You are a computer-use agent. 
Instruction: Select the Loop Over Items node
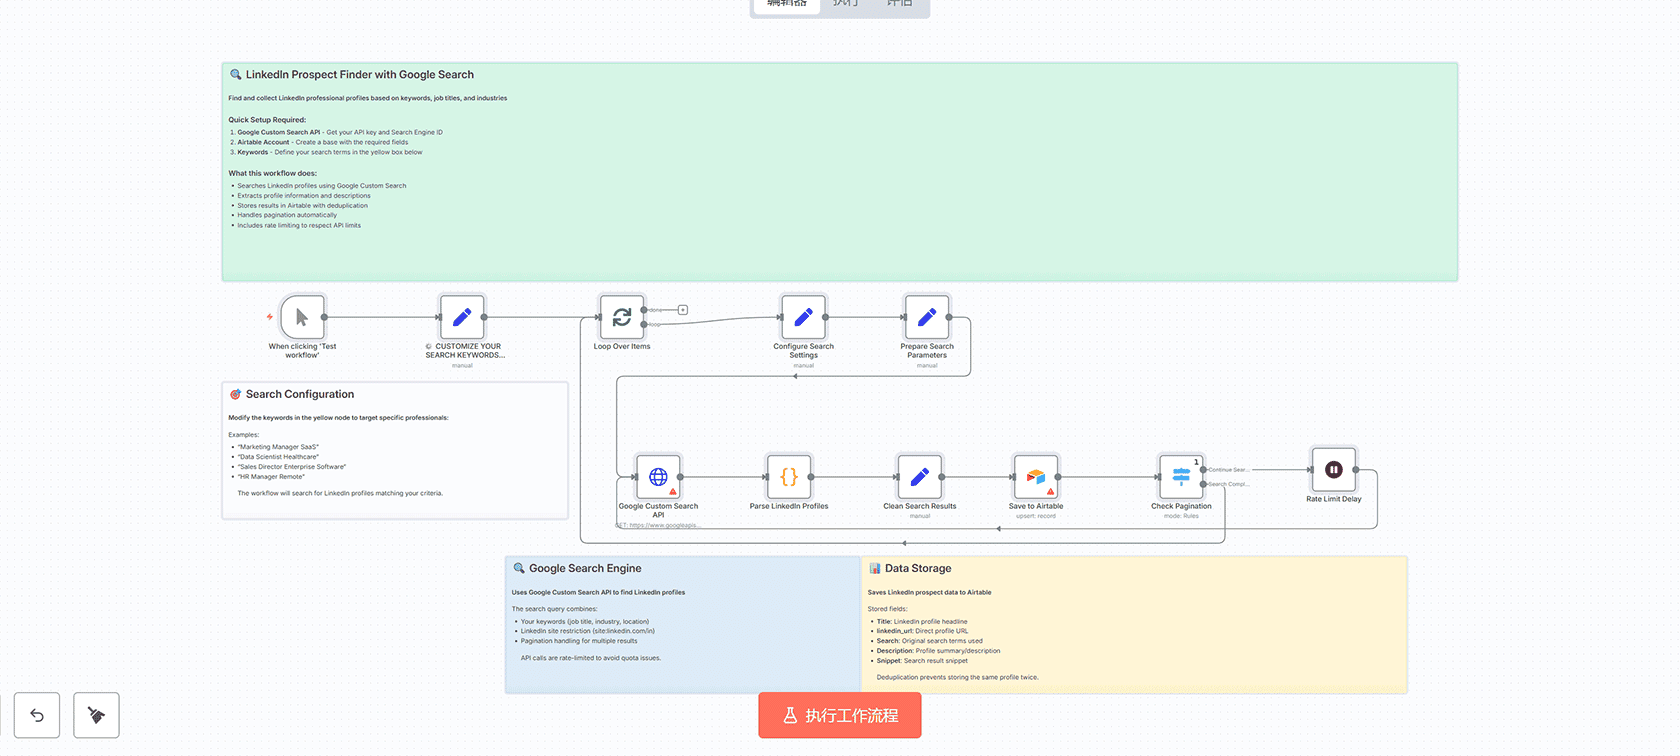[621, 318]
